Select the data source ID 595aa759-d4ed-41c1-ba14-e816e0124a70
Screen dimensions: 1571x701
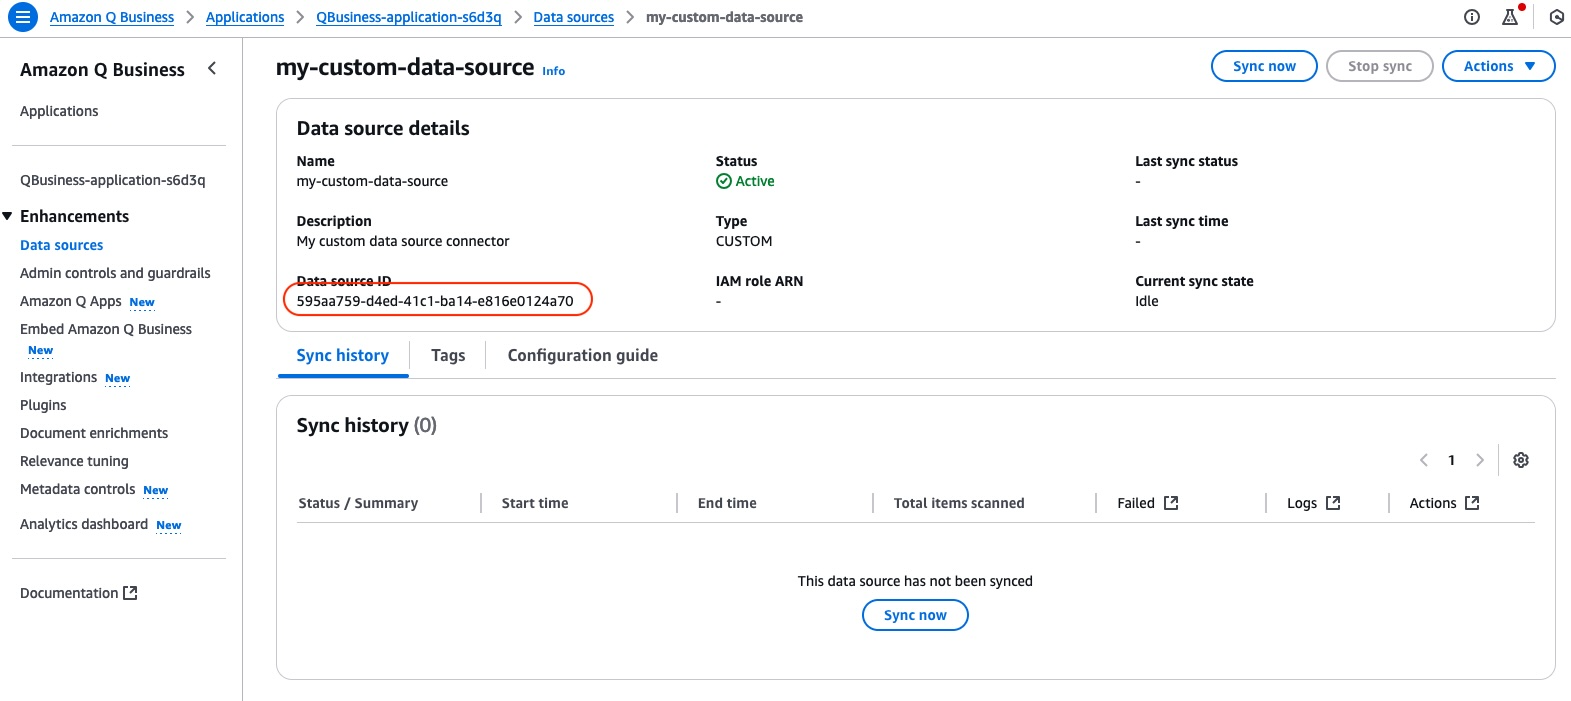[435, 301]
